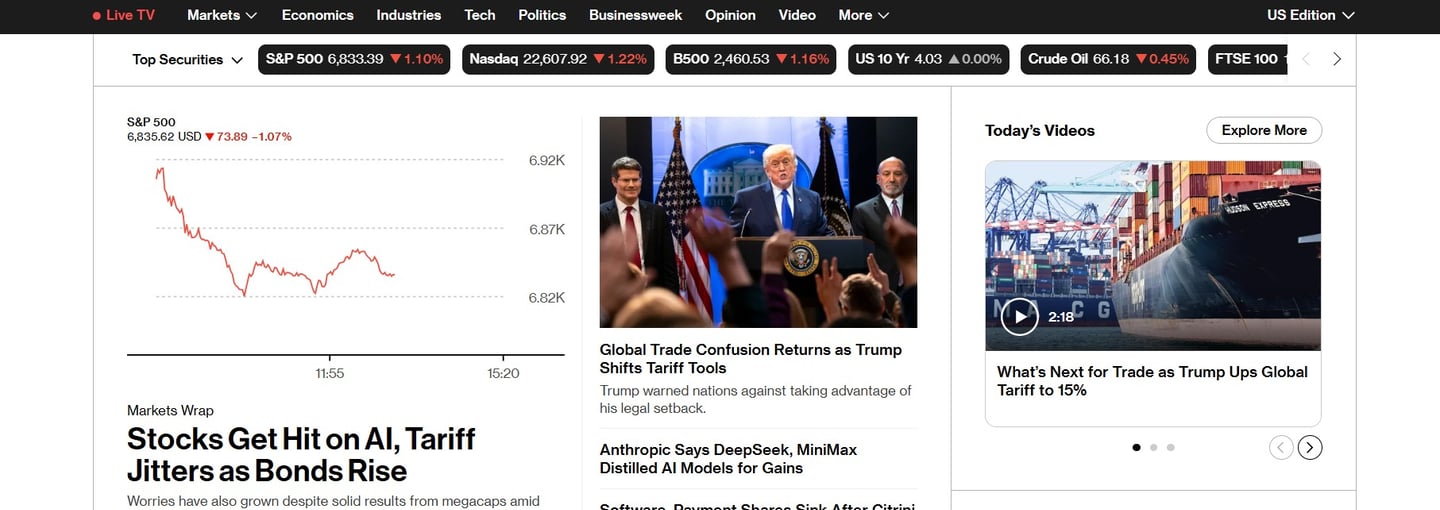Select the FTSE 100 ticker chip
1440x510 pixels.
[1246, 59]
